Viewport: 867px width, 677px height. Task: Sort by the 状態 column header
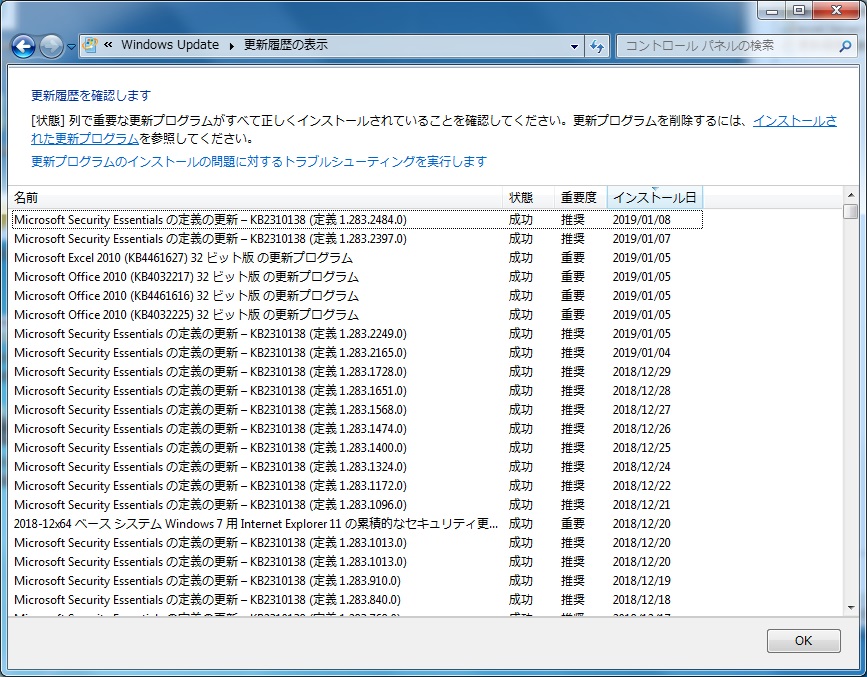pyautogui.click(x=529, y=197)
